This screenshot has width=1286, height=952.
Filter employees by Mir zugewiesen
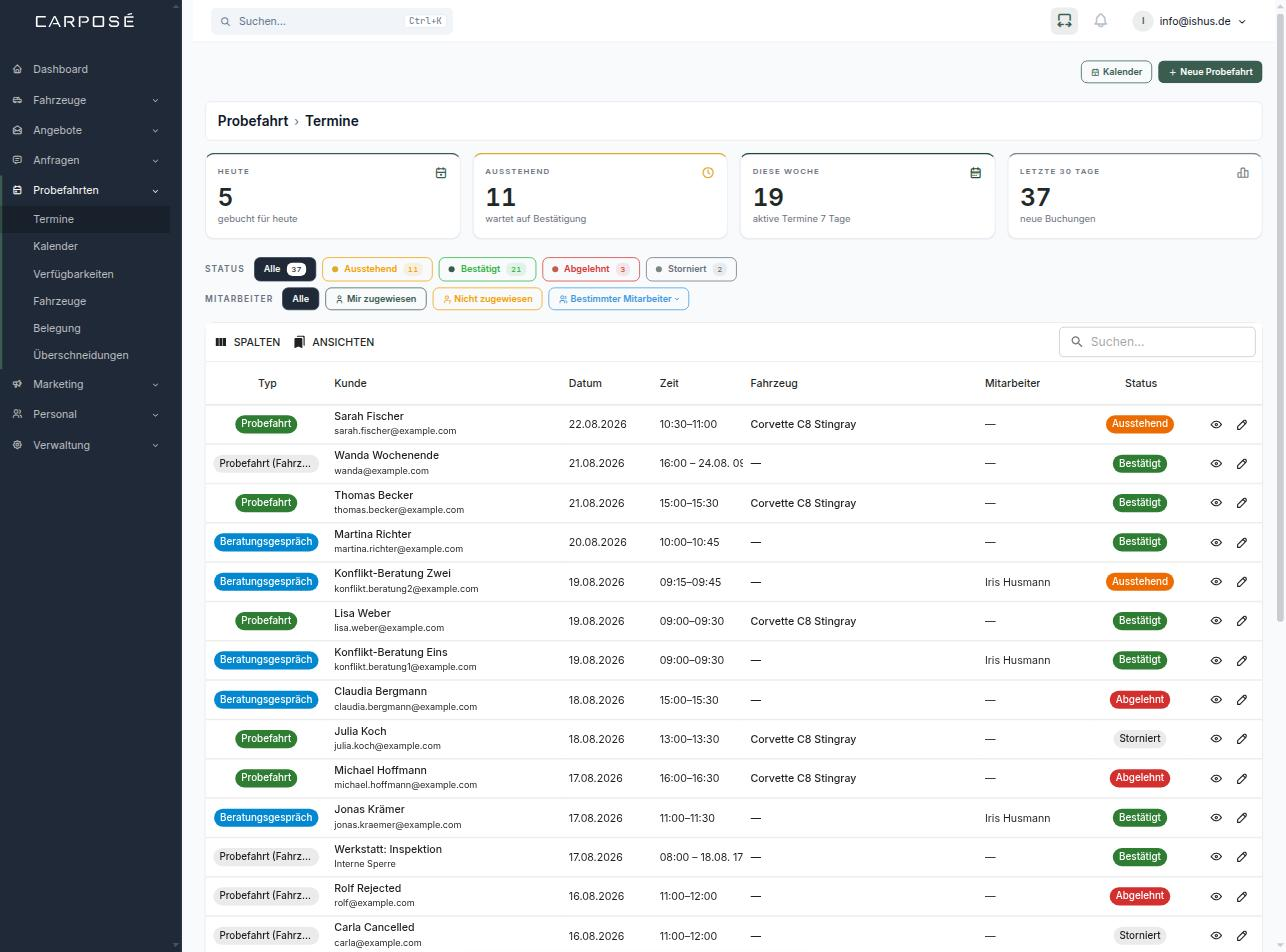(376, 299)
